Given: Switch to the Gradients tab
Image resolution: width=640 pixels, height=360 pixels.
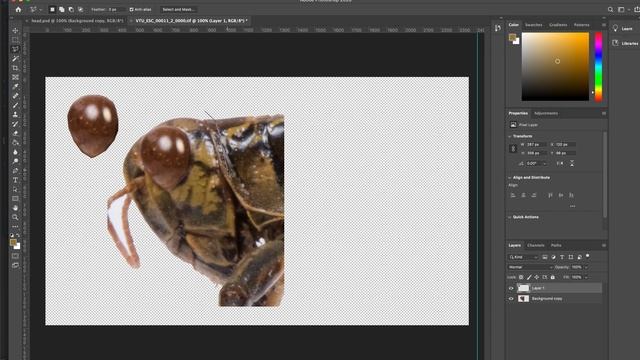Looking at the screenshot, I should click(558, 25).
